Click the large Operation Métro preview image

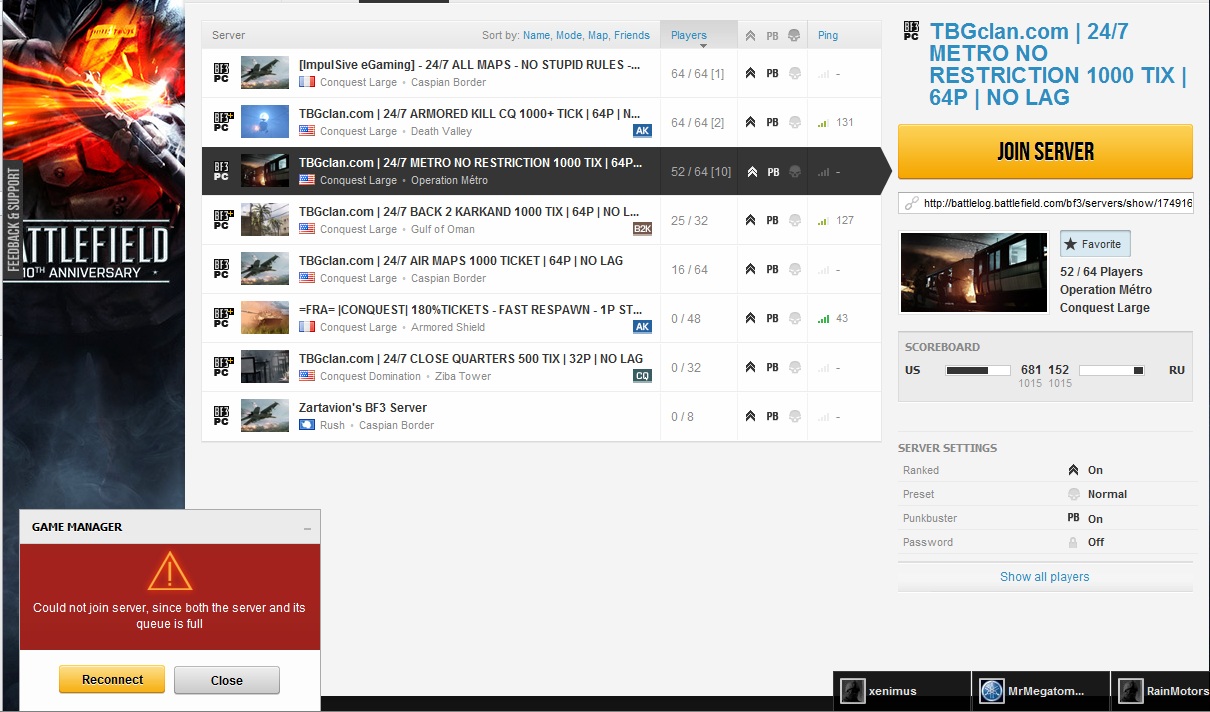click(974, 273)
